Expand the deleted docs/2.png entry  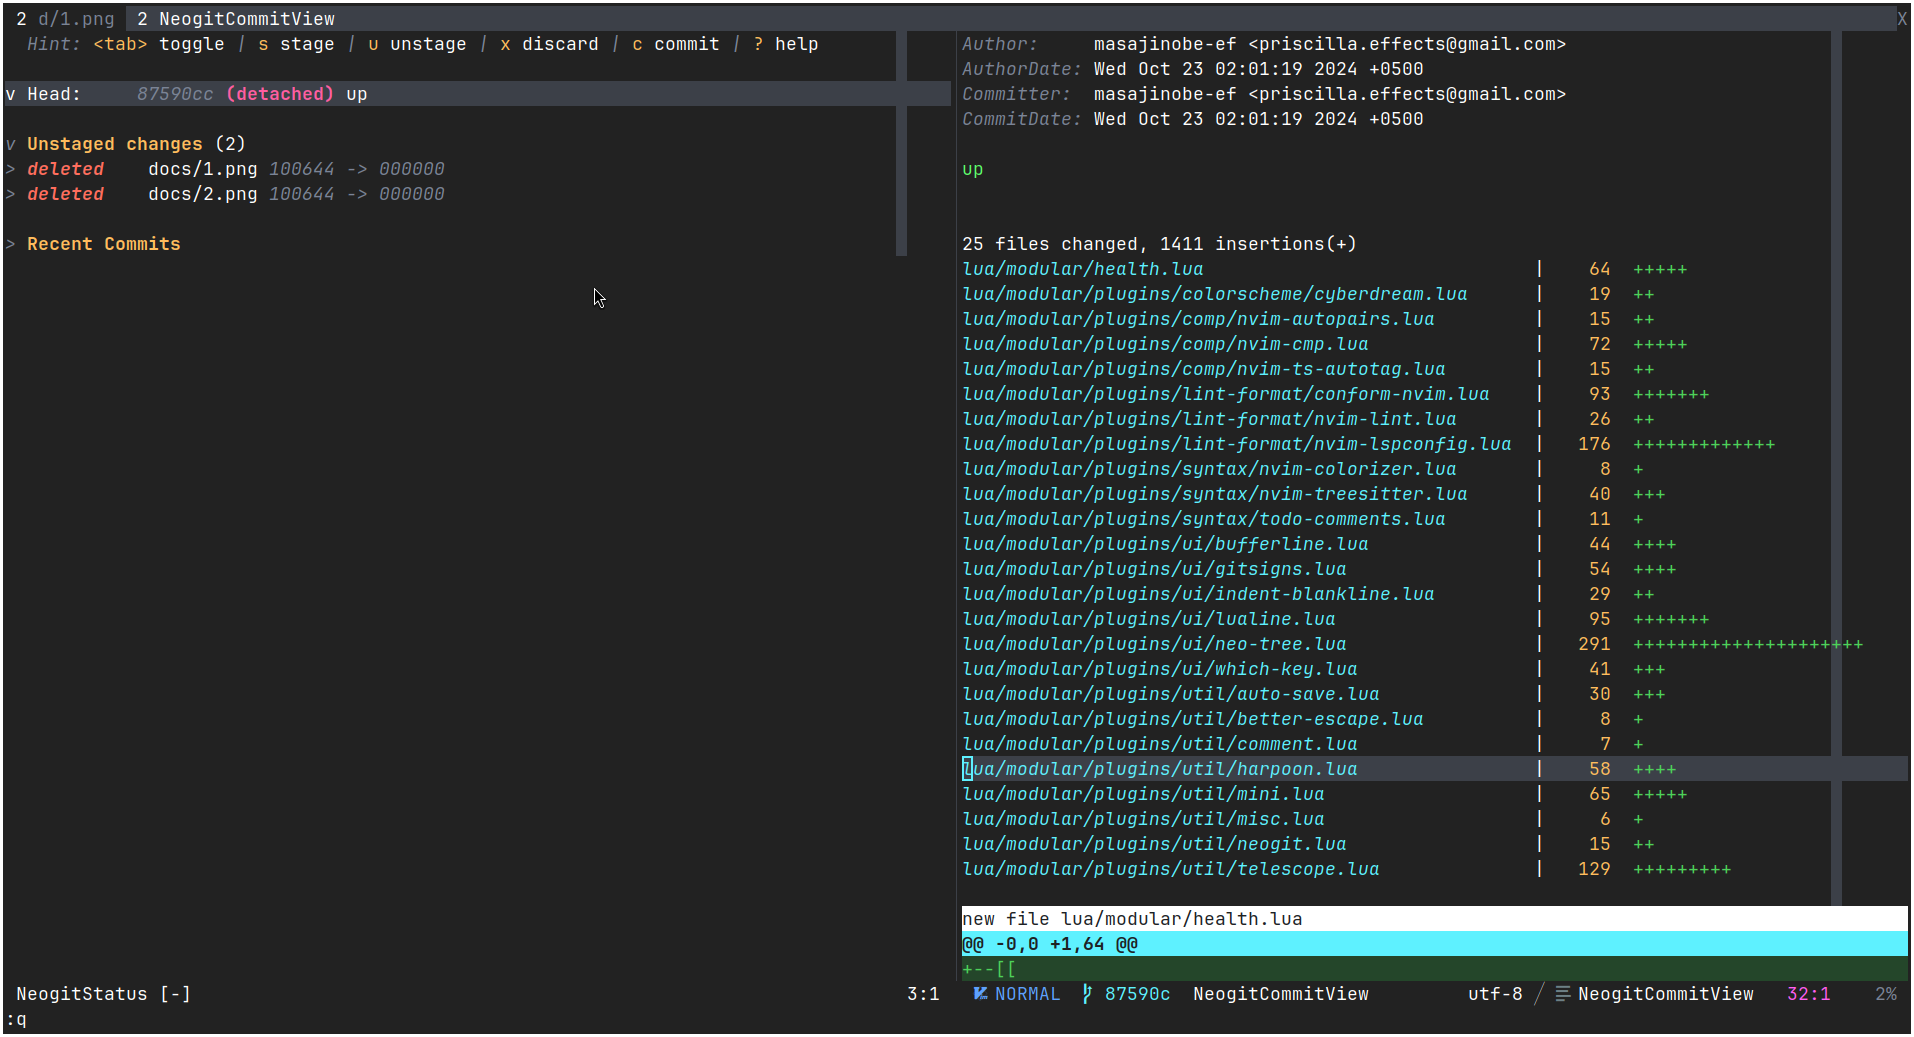(11, 194)
